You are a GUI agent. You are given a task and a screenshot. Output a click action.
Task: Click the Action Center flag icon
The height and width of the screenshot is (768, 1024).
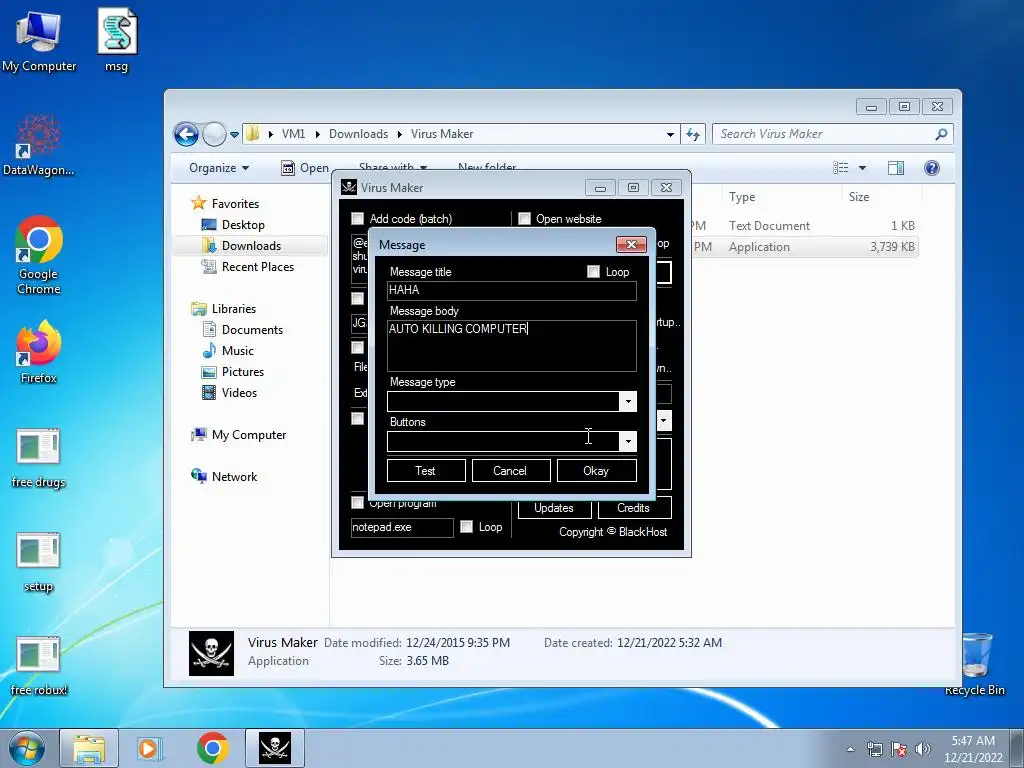pyautogui.click(x=899, y=749)
